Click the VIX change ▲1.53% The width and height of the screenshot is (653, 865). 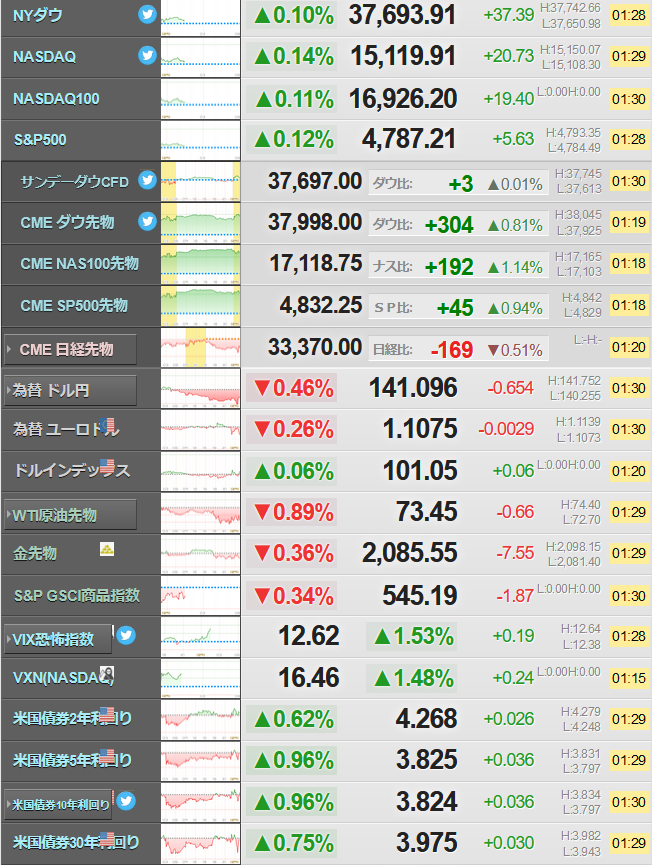pyautogui.click(x=413, y=637)
